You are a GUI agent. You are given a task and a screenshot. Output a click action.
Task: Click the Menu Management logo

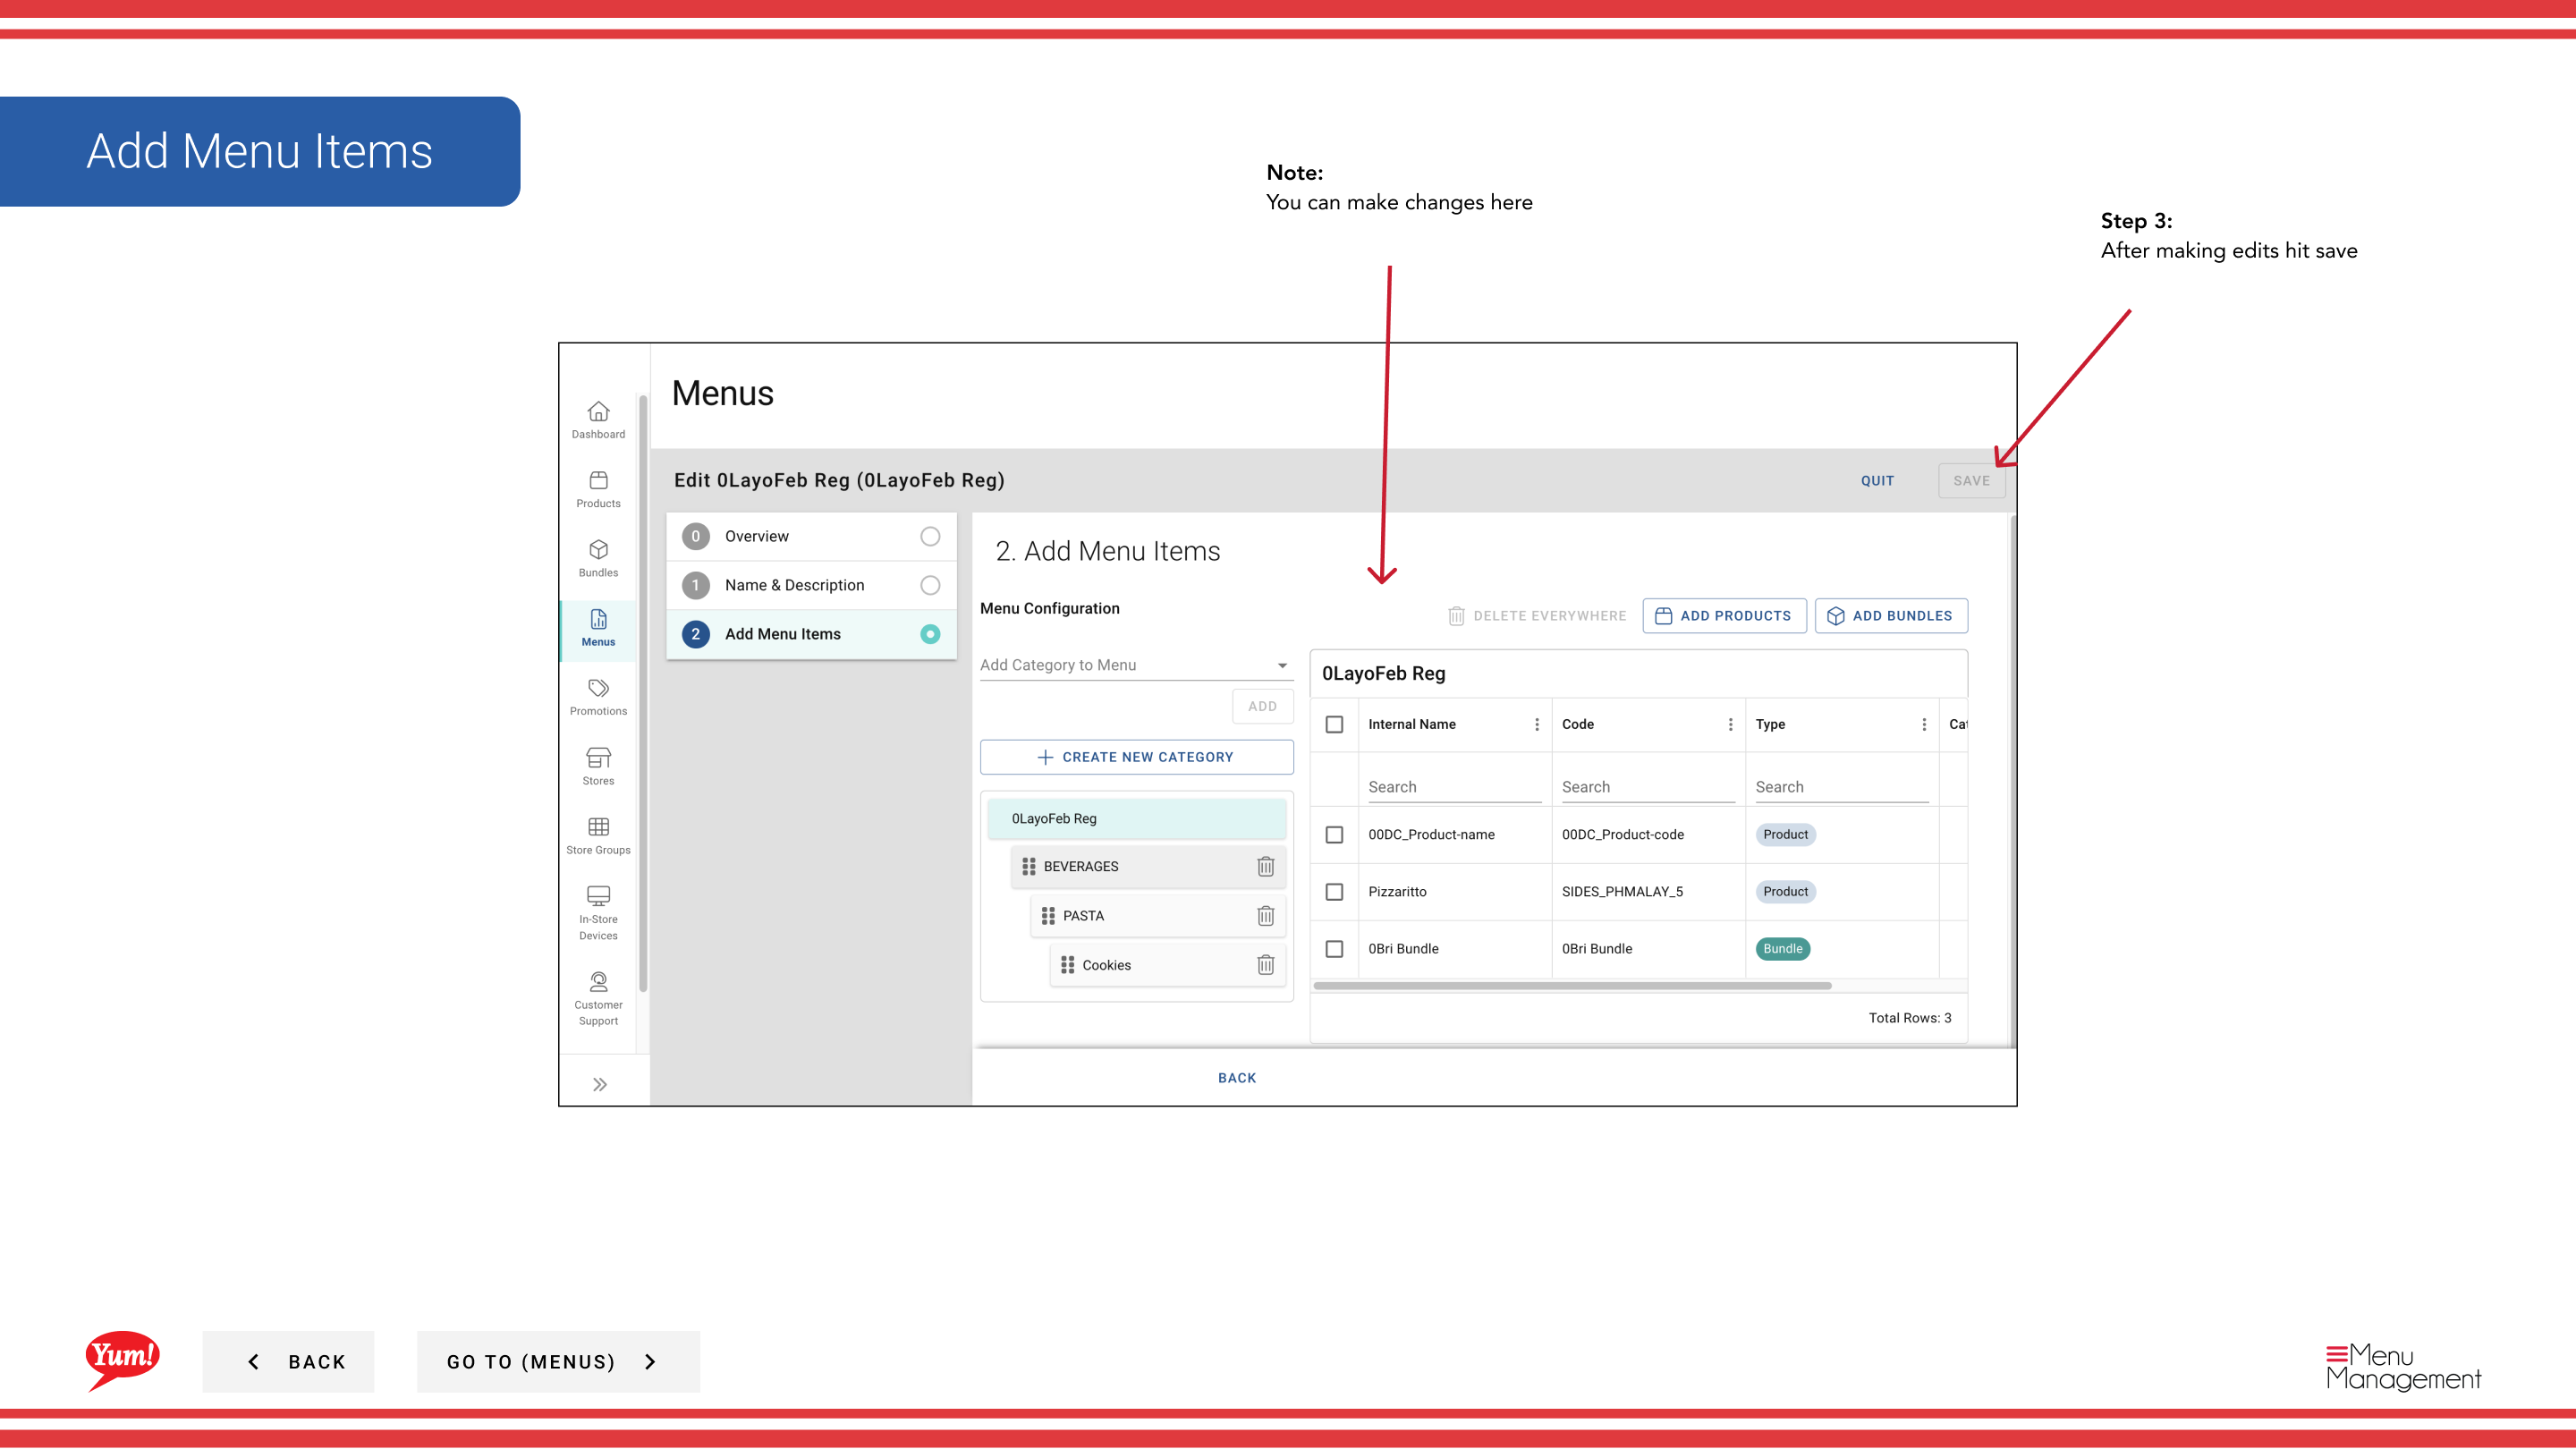[x=2403, y=1367]
